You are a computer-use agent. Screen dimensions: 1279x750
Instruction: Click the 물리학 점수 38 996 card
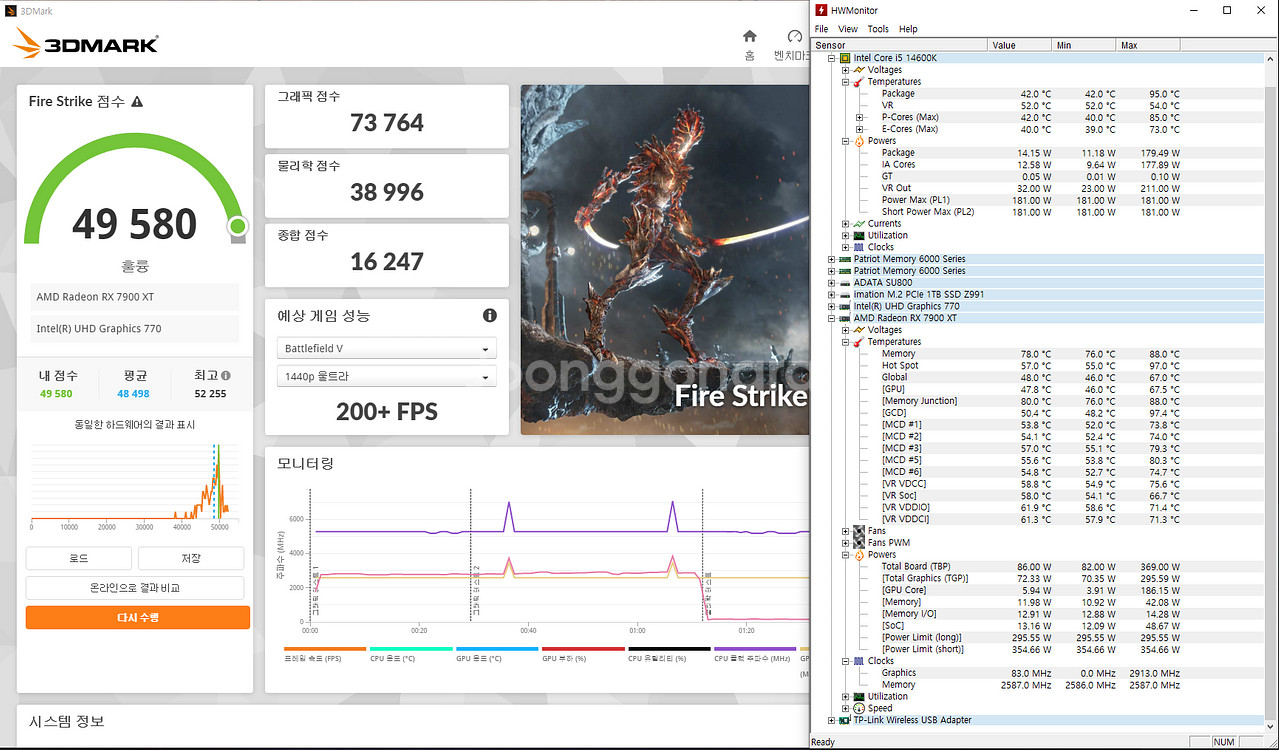coord(386,185)
